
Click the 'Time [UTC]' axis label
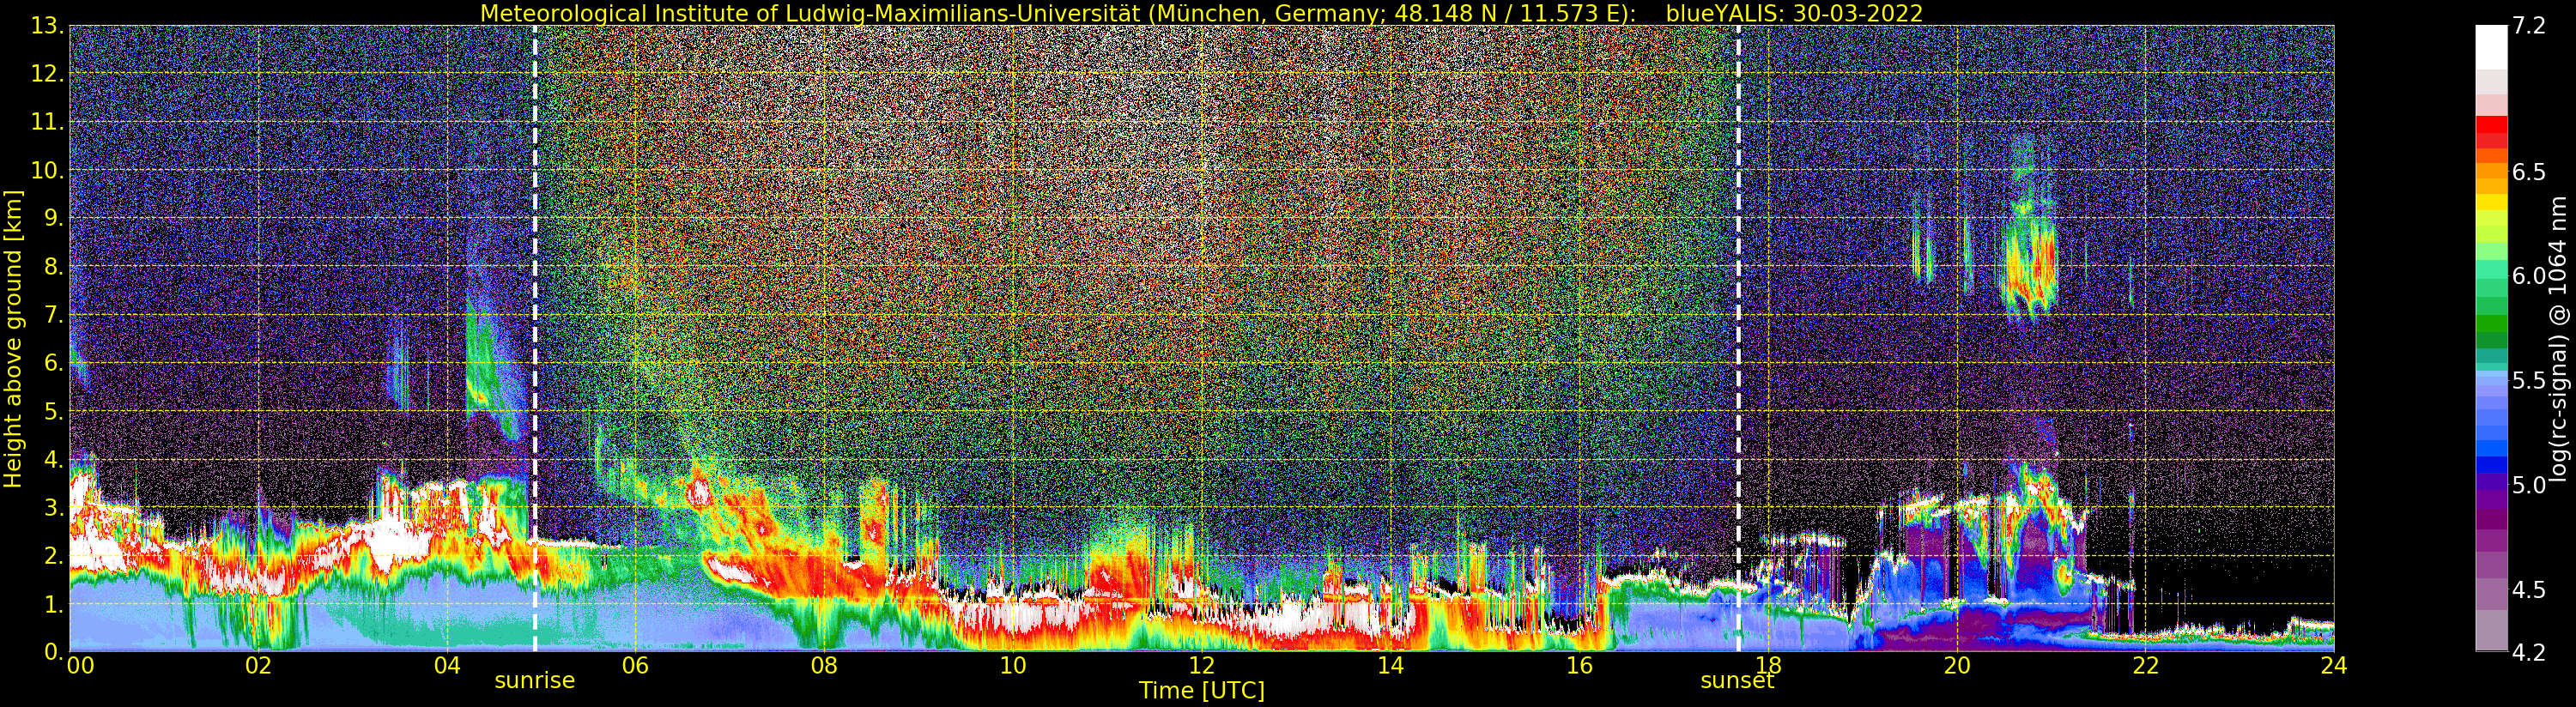point(1202,691)
